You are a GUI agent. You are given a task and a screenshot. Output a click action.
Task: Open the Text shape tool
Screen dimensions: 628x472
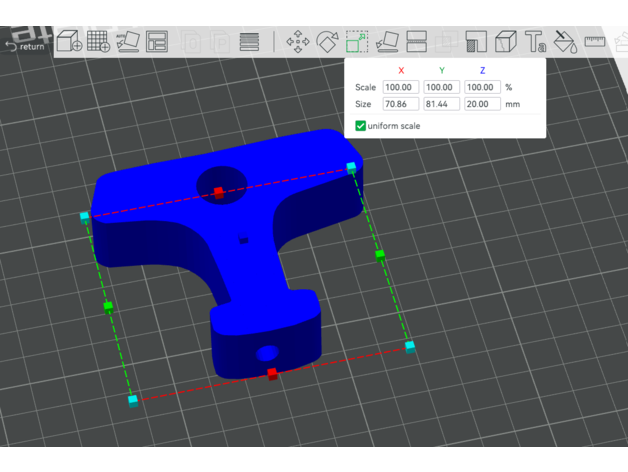pyautogui.click(x=536, y=42)
